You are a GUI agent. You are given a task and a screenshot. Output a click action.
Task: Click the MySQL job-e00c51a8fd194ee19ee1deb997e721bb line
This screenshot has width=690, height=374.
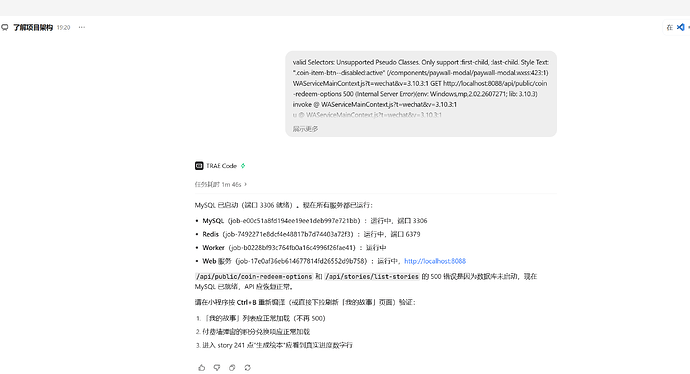tap(315, 220)
